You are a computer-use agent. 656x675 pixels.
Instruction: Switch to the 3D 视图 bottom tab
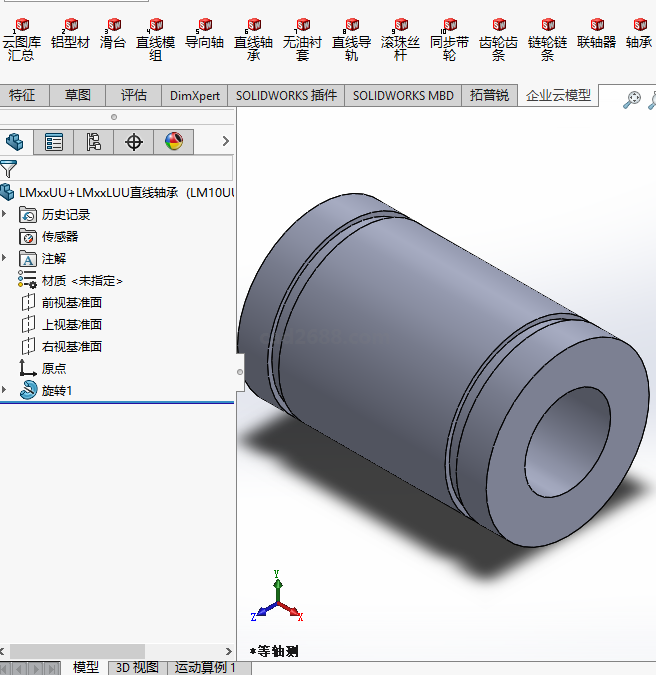[x=137, y=667]
